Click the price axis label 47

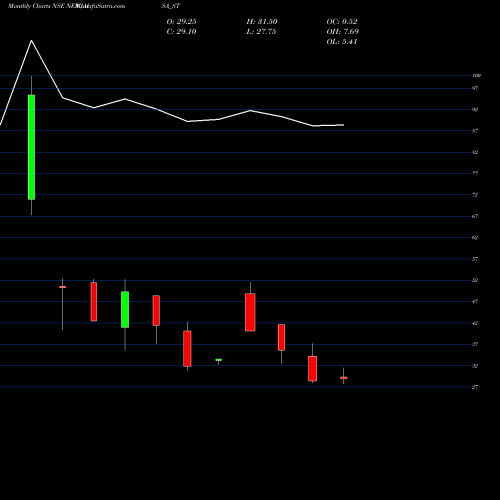[x=475, y=302]
